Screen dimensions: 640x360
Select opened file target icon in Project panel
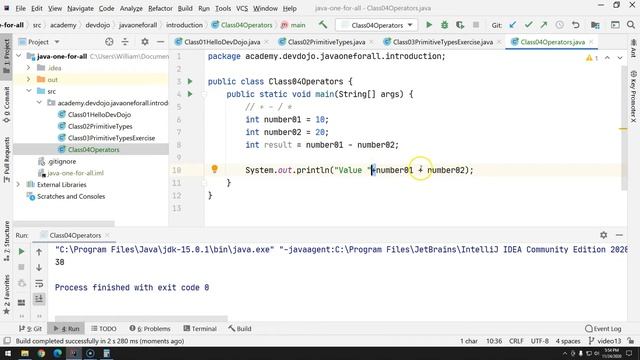pos(109,42)
